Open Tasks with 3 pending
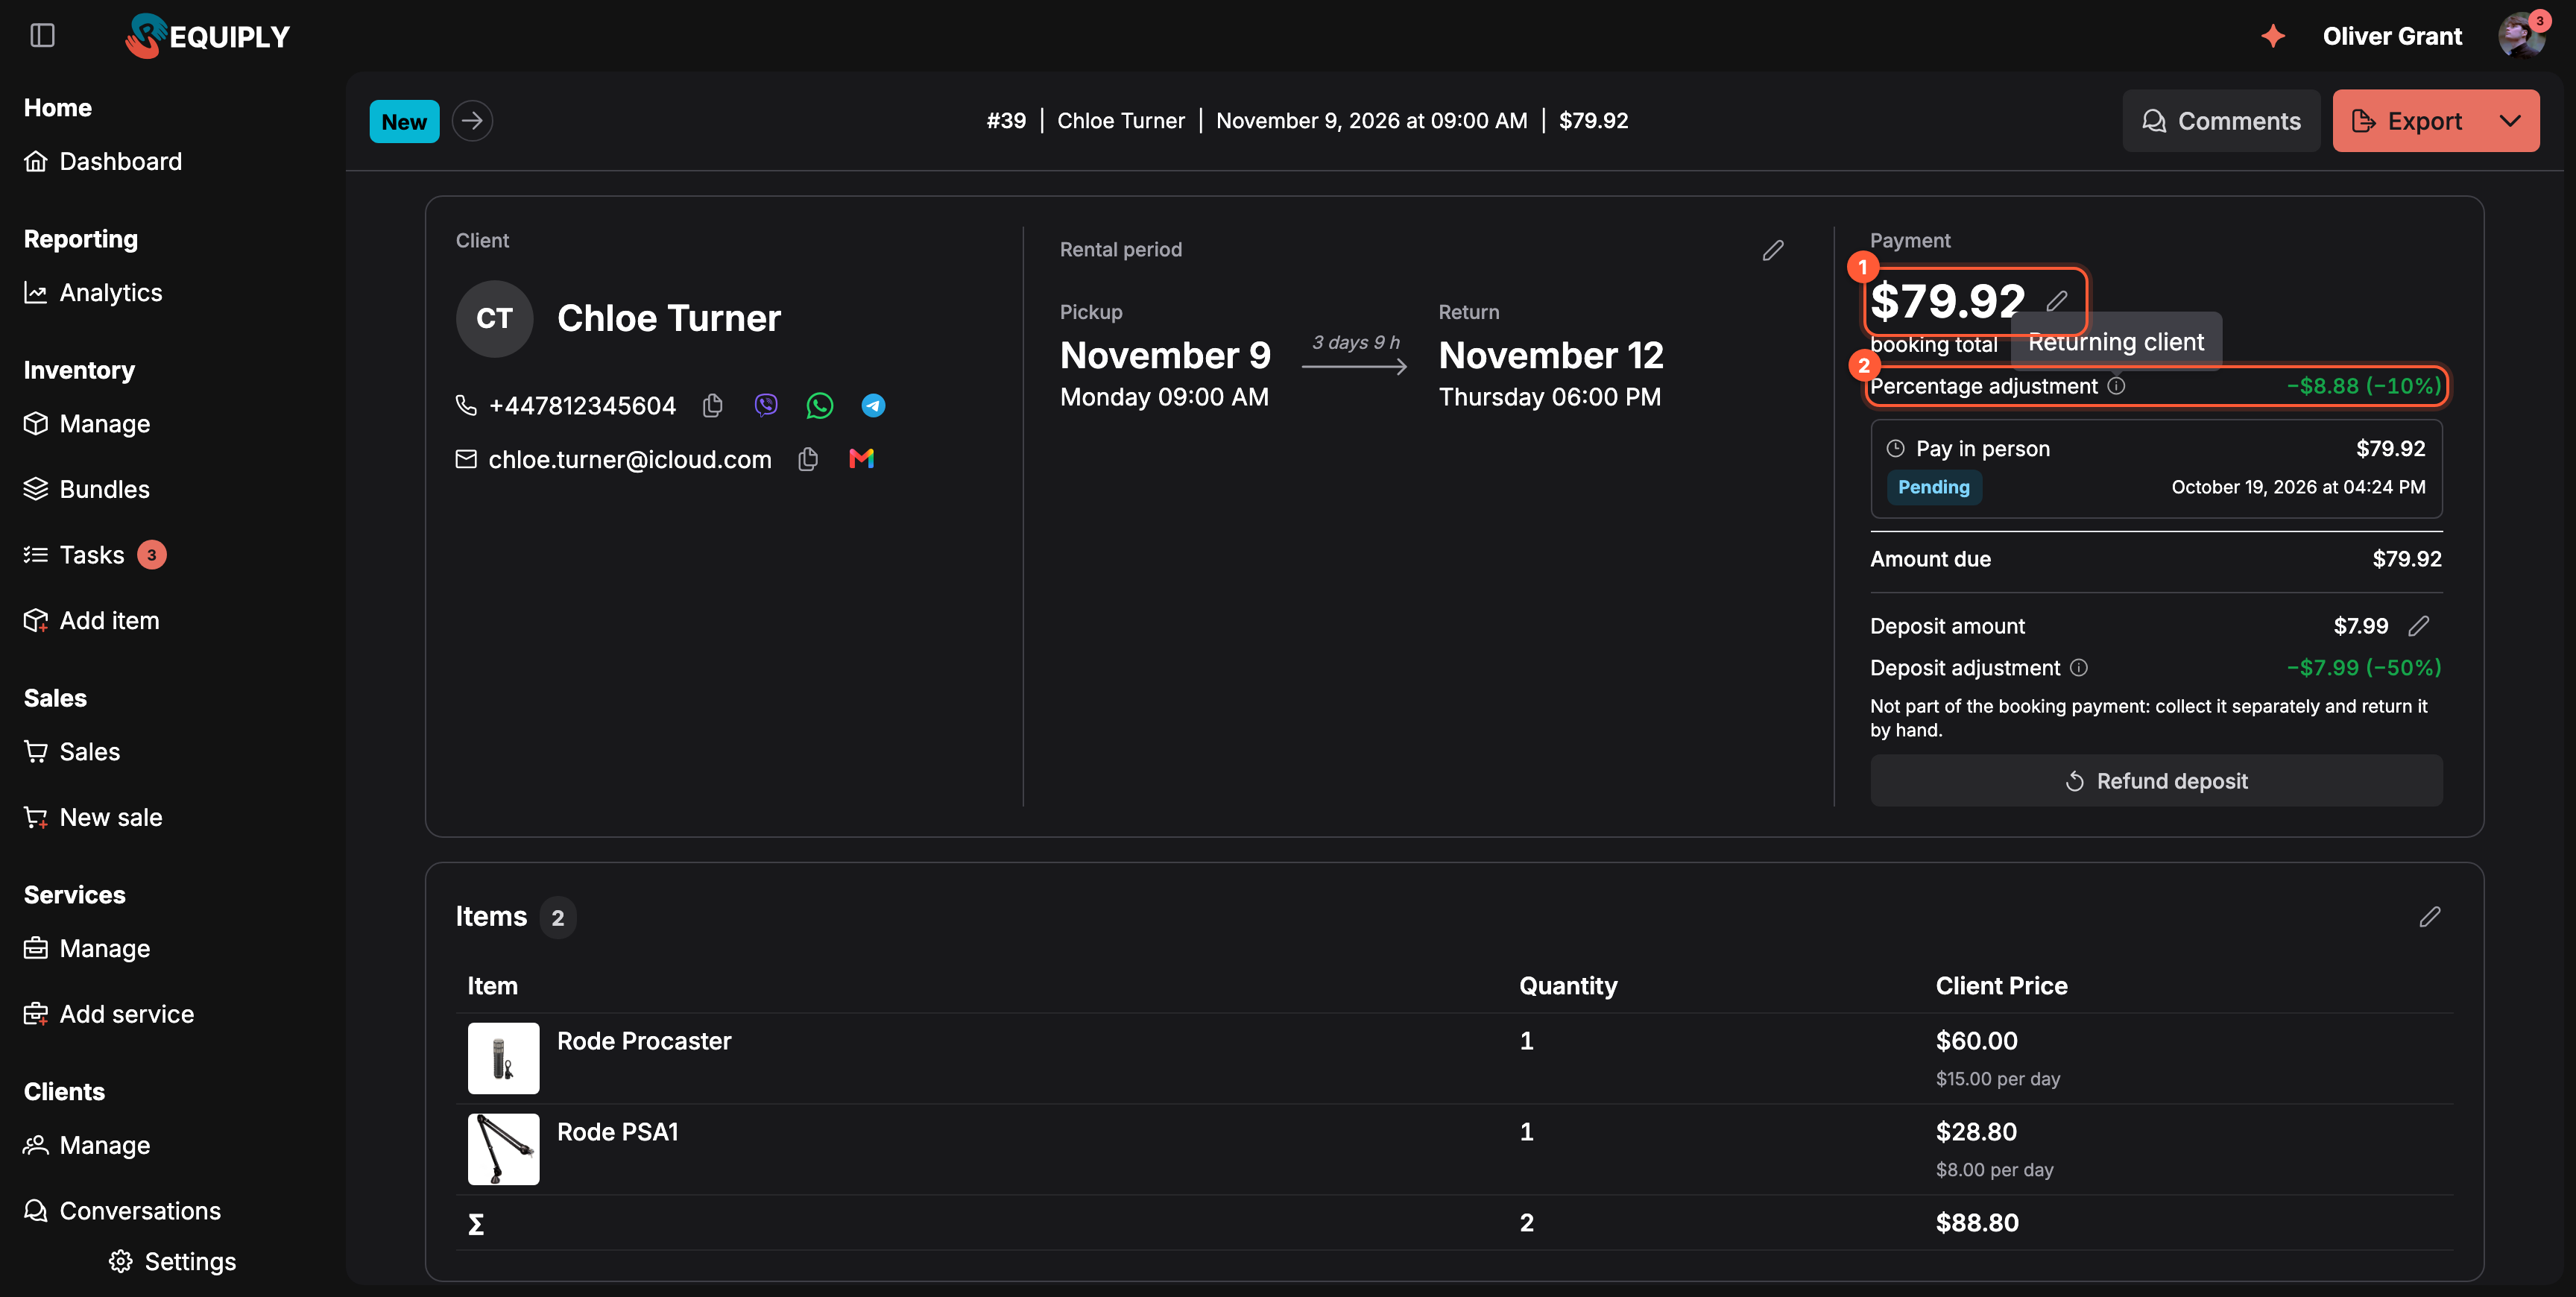 pyautogui.click(x=94, y=555)
